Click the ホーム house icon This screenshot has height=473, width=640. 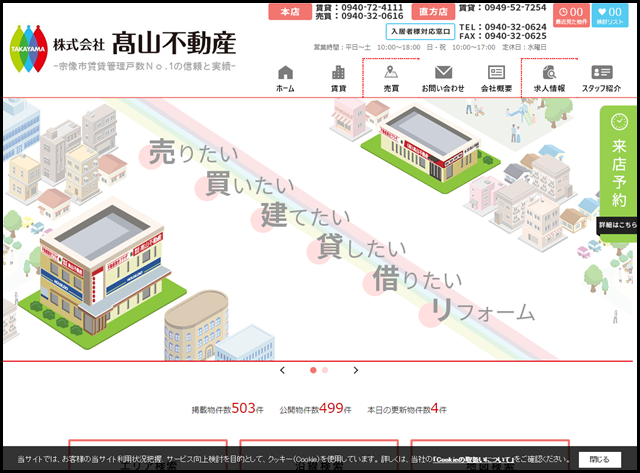(285, 73)
